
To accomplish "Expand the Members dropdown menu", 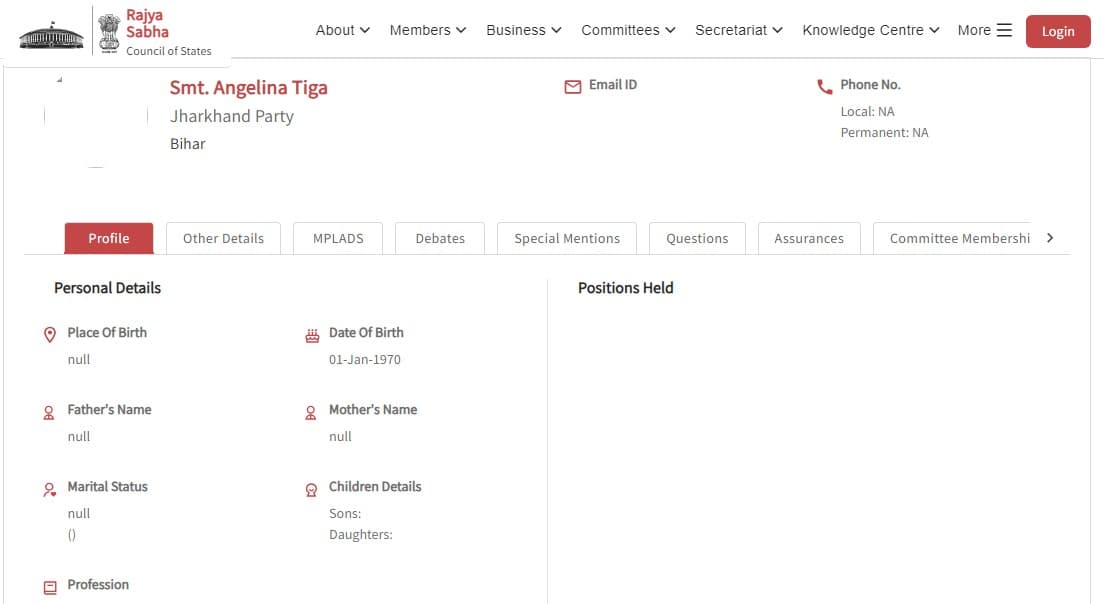I will (x=428, y=30).
